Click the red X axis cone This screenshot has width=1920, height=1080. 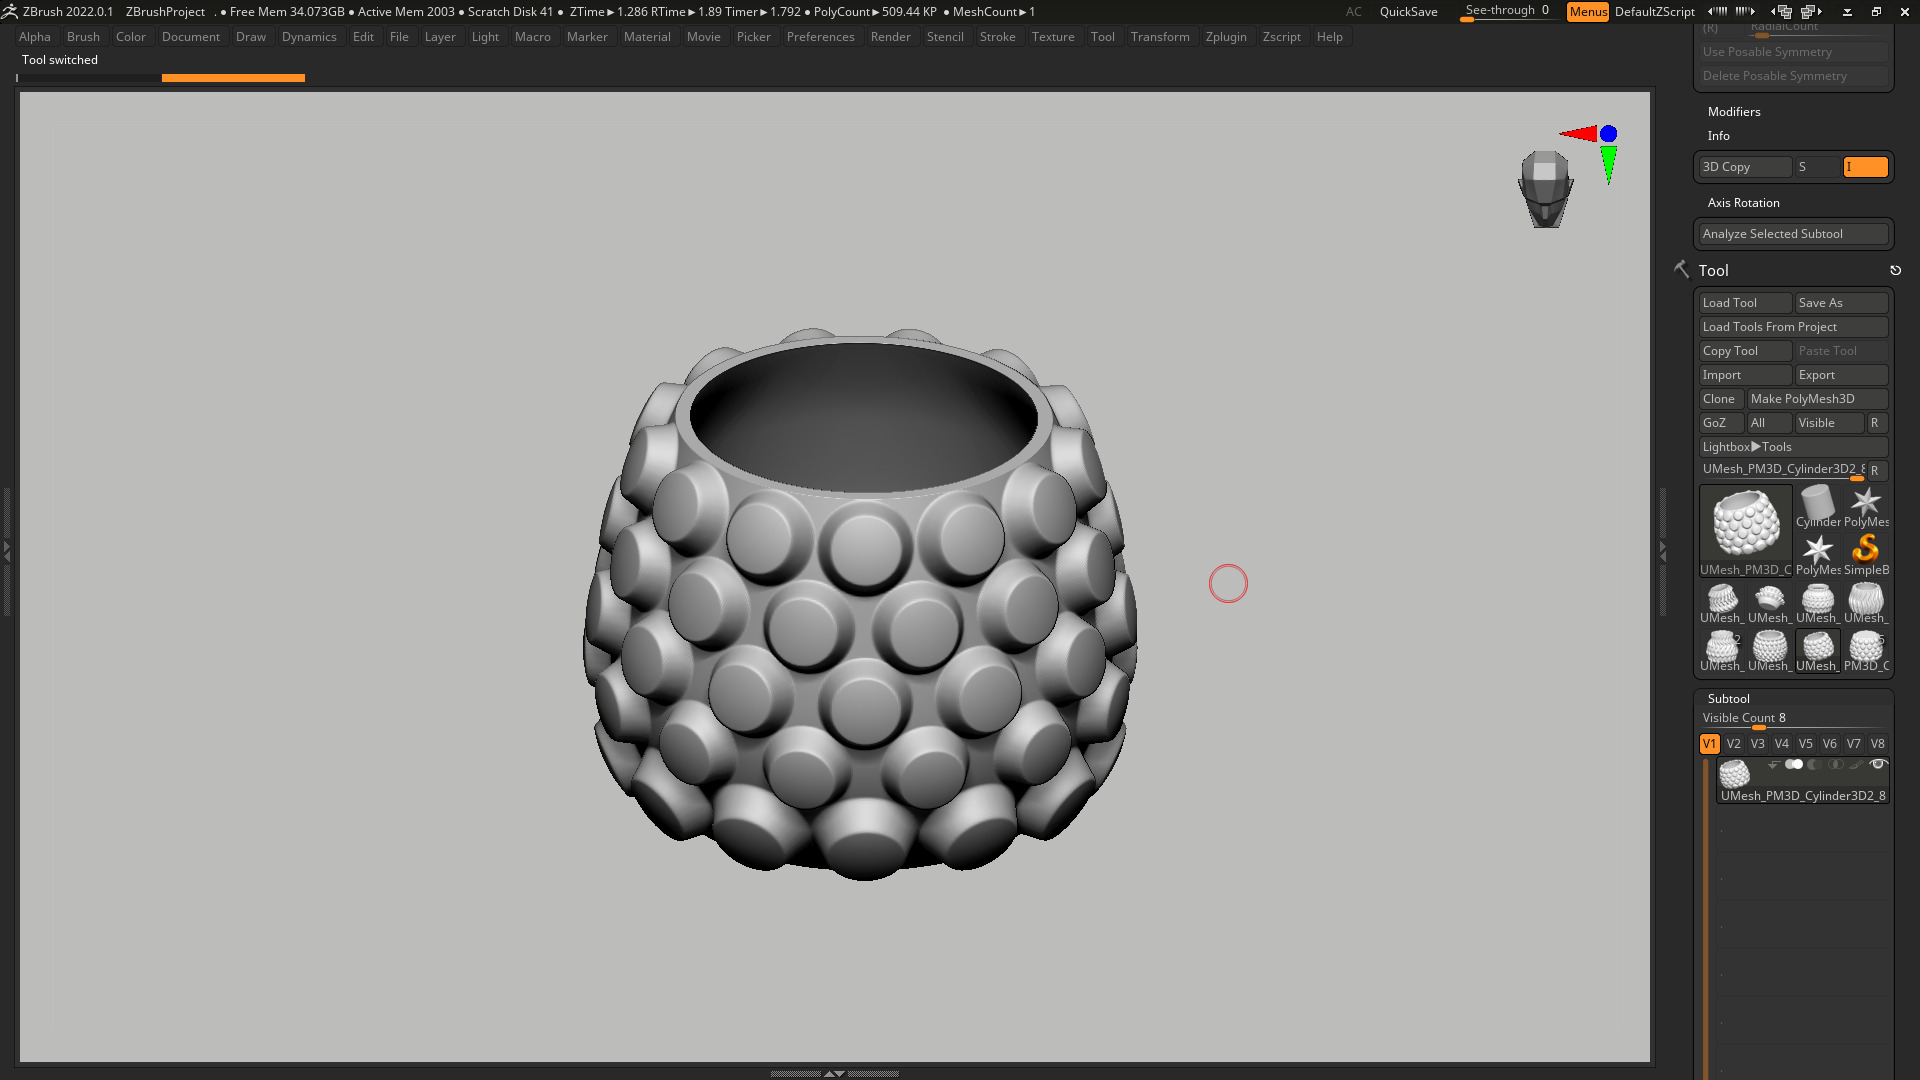coord(1578,133)
